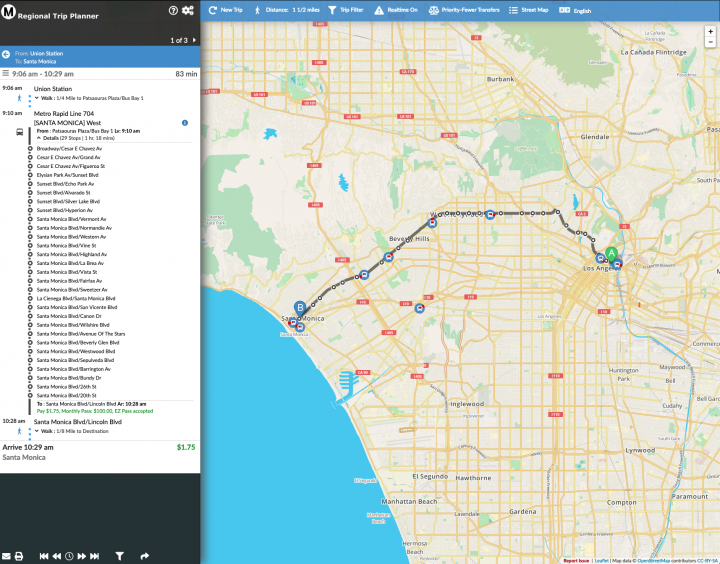Go to the earlier trip
The height and width of the screenshot is (564, 720).
56,556
